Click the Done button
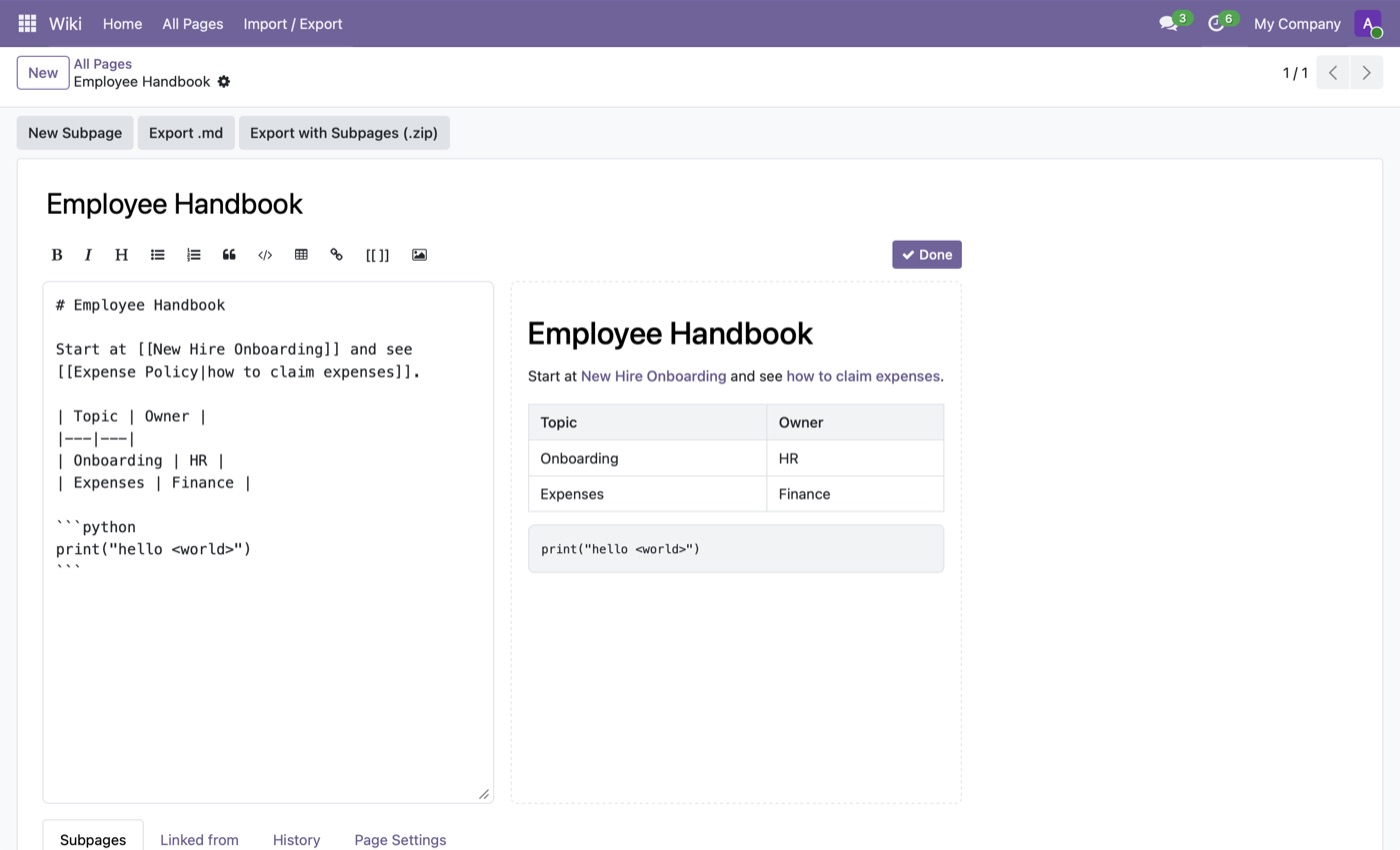Viewport: 1400px width, 850px height. tap(927, 255)
